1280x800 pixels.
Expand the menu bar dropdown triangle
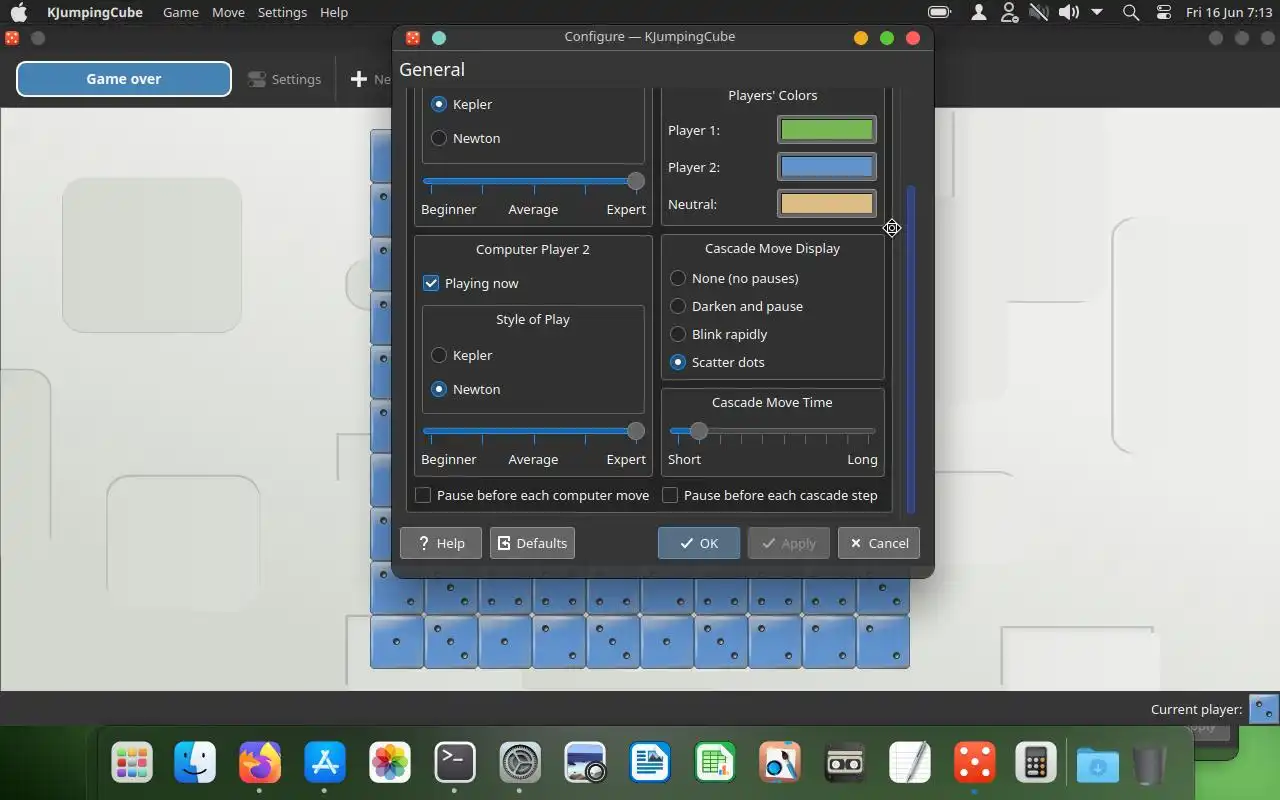1097,12
